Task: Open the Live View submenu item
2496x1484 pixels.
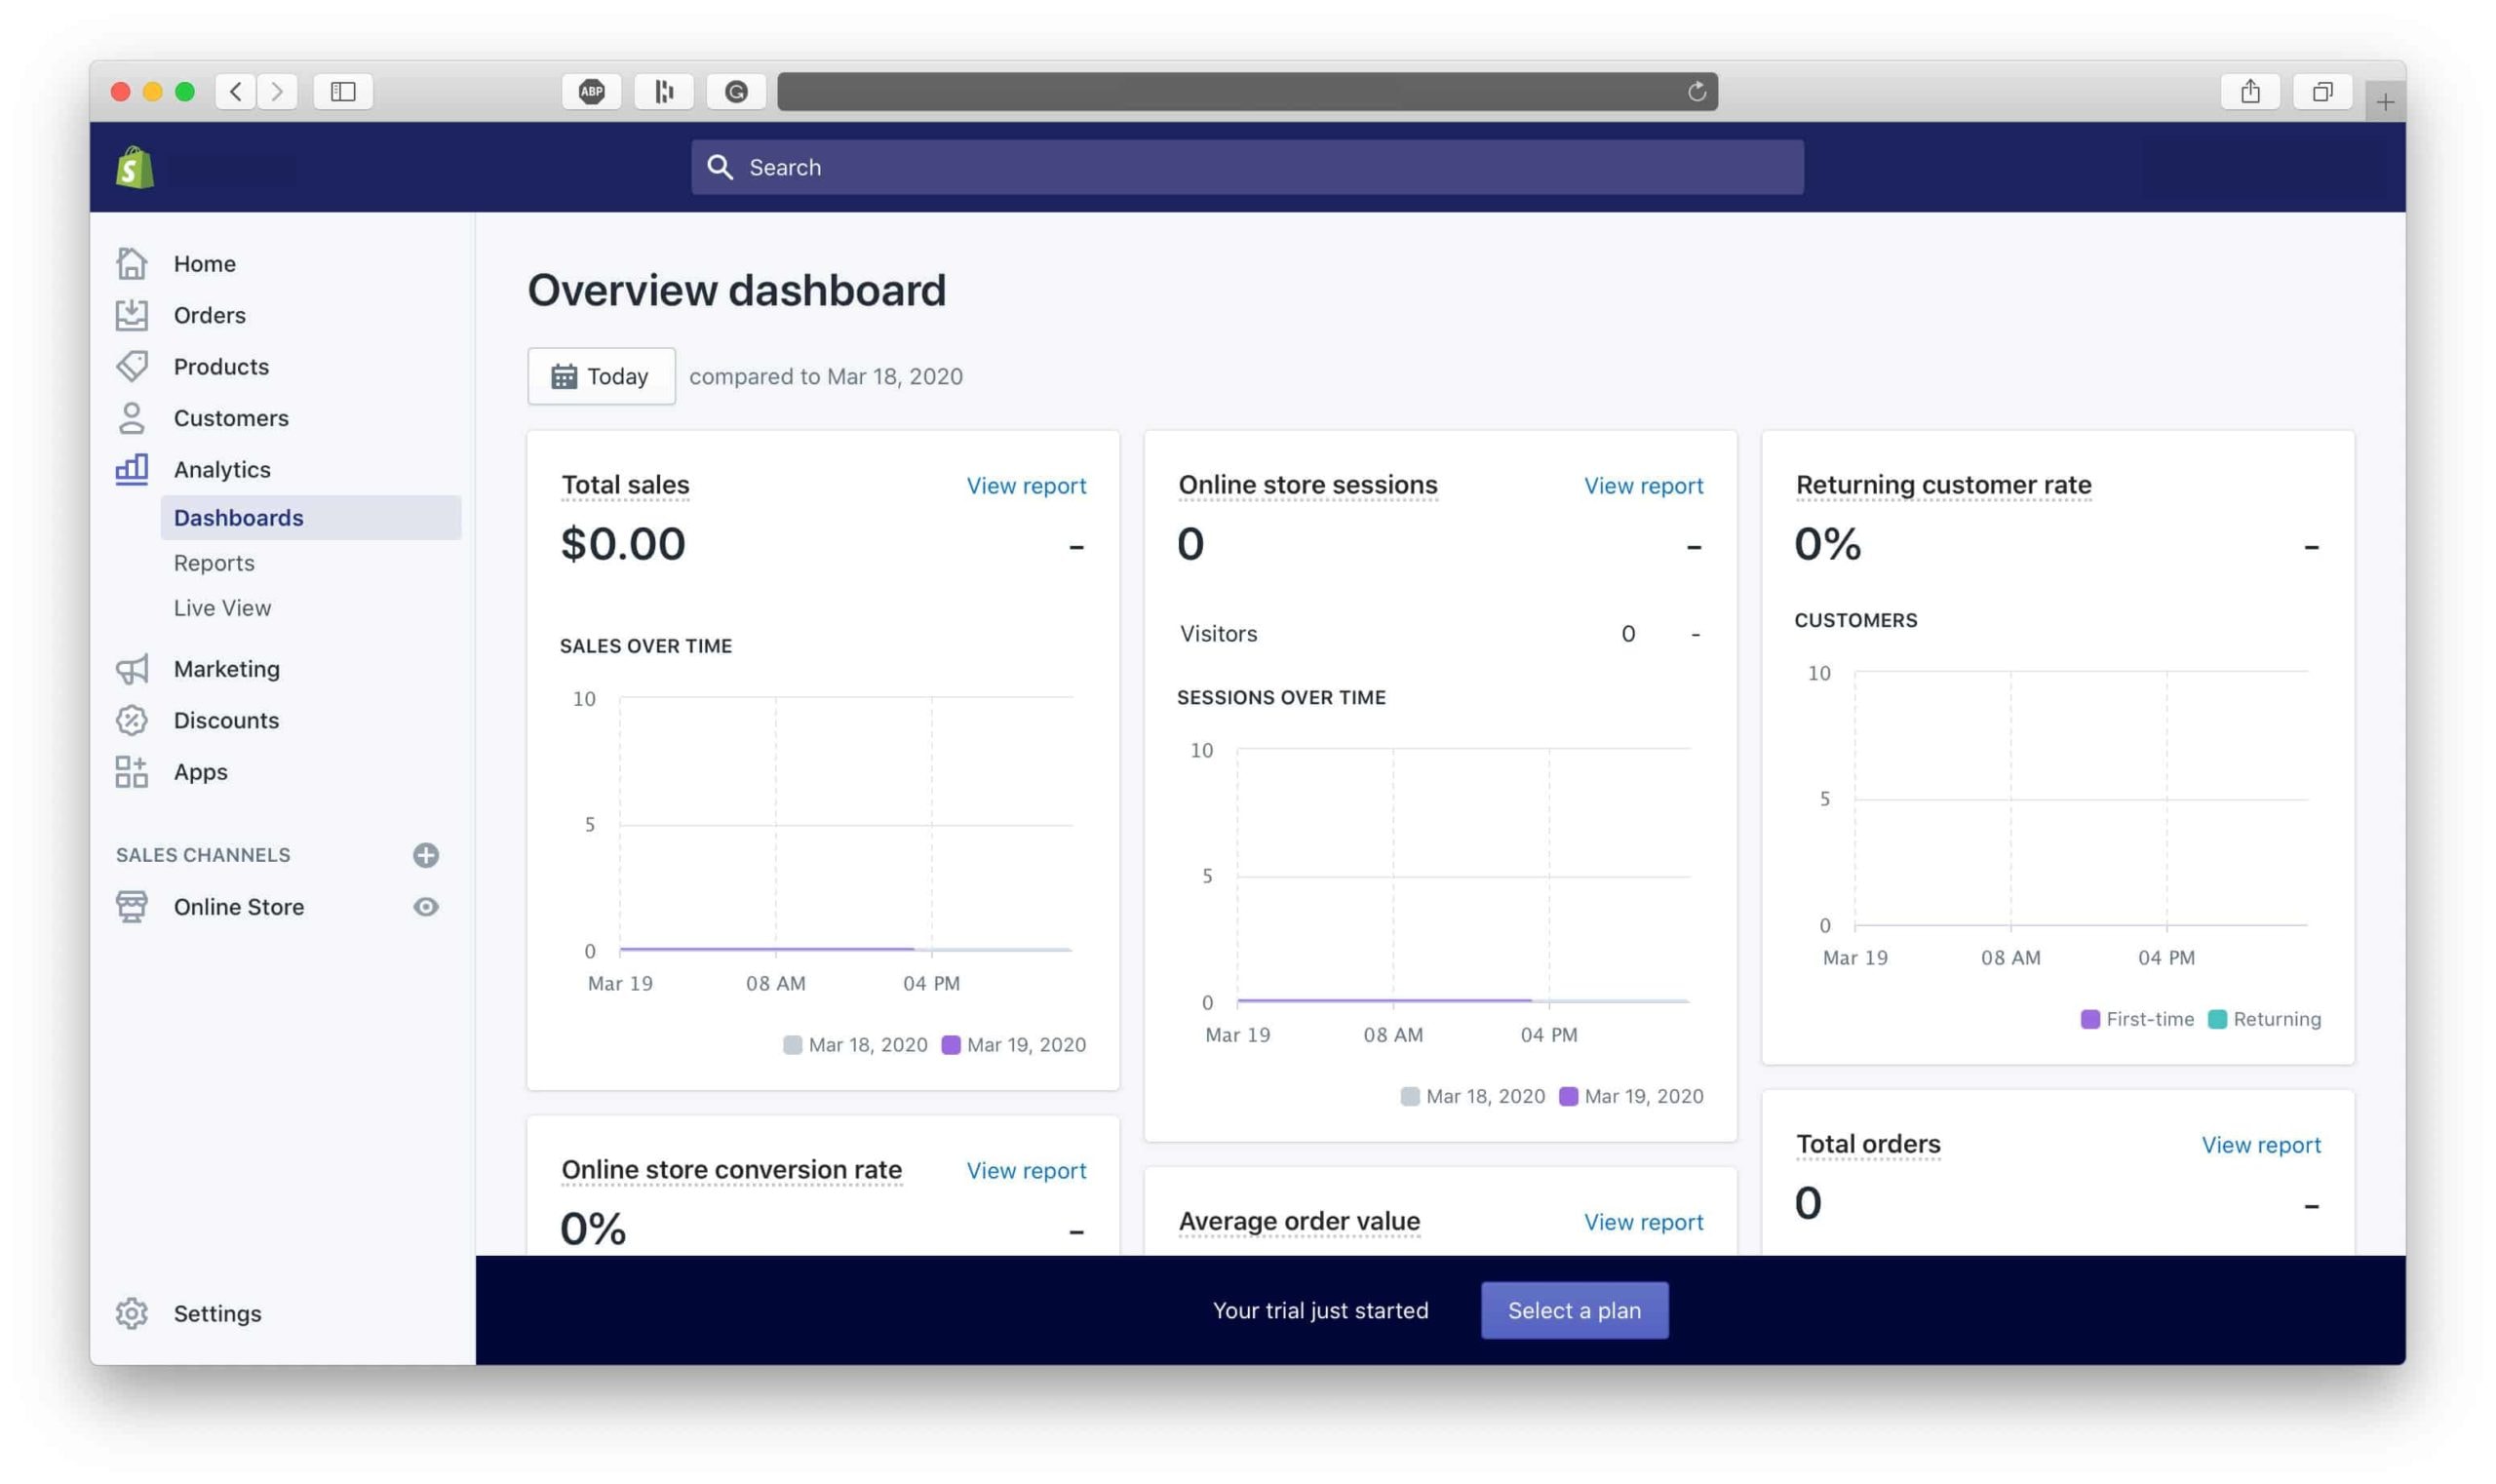Action: pos(222,608)
